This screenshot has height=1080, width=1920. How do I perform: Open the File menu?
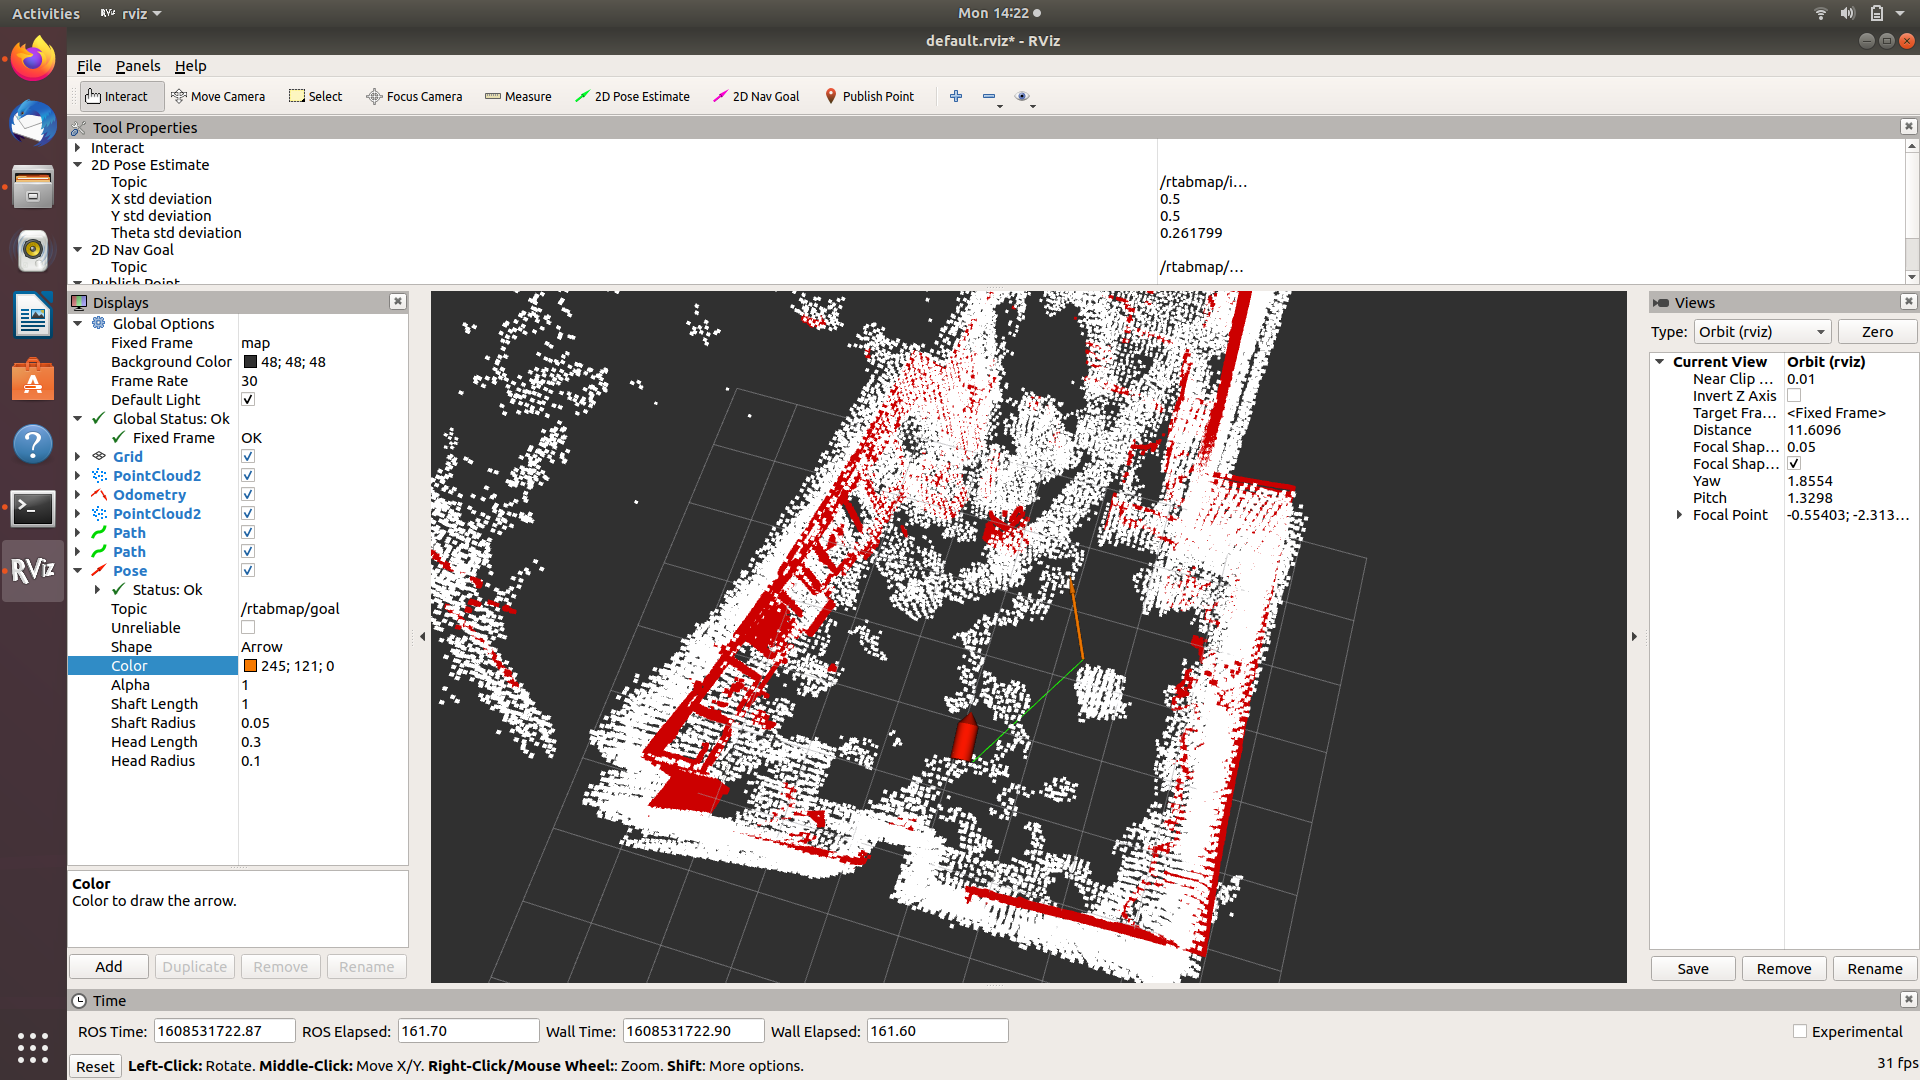[x=89, y=66]
